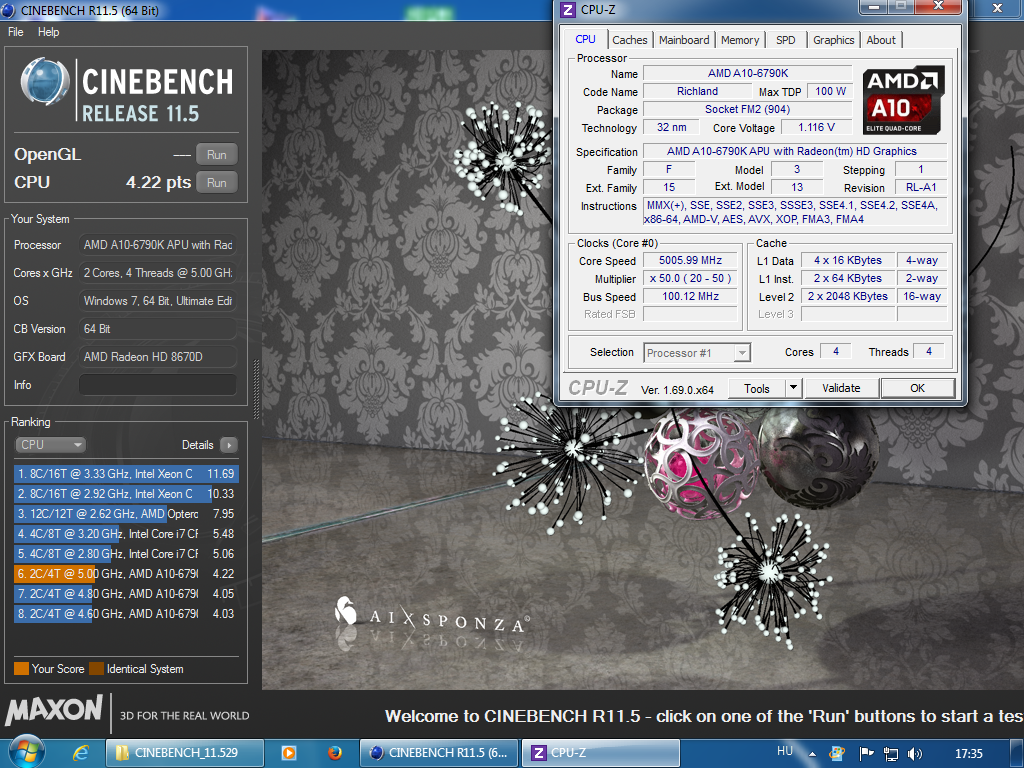Run the OpenGL benchmark
Image resolution: width=1024 pixels, height=768 pixels.
click(x=217, y=155)
